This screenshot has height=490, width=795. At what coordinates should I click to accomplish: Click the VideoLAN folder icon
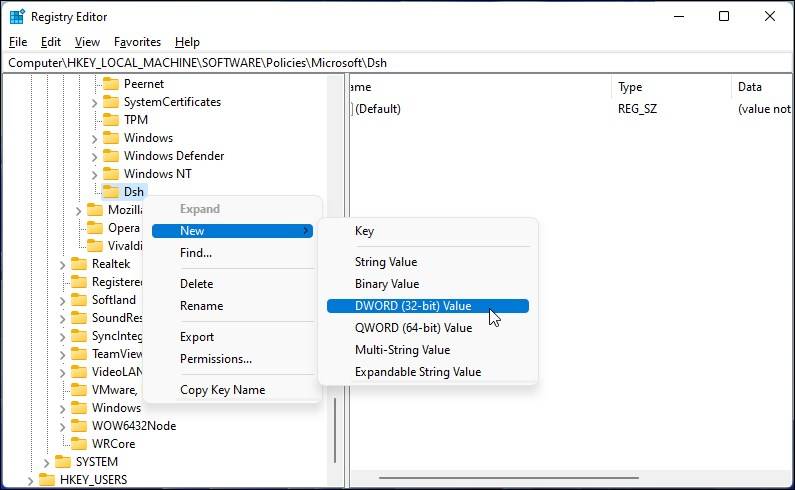(x=79, y=372)
